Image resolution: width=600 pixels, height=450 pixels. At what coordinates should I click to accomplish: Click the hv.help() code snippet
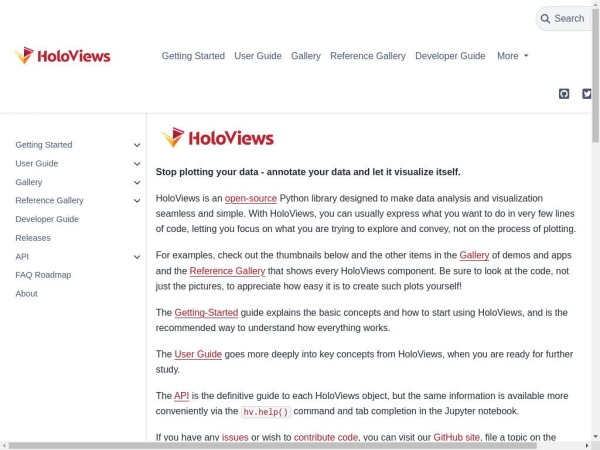tap(266, 412)
